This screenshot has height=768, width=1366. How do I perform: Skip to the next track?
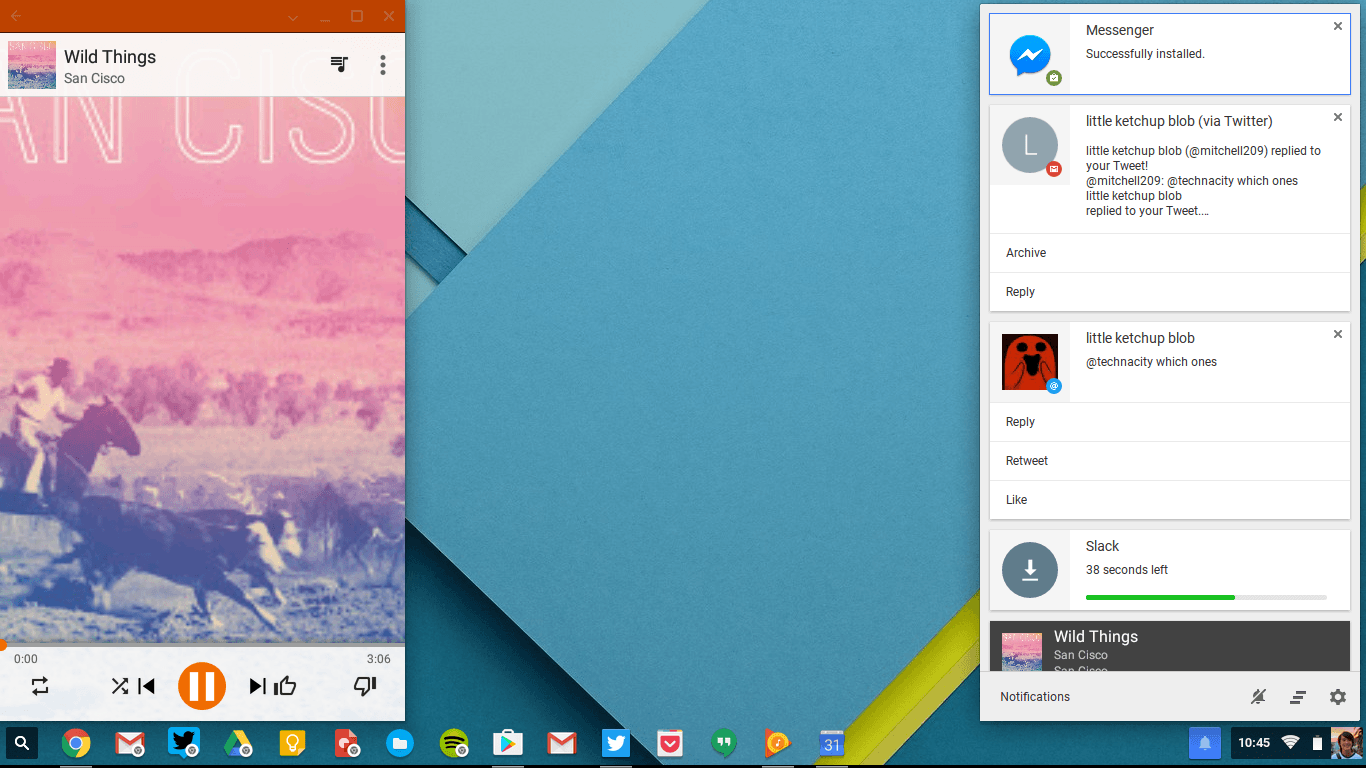pyautogui.click(x=257, y=686)
